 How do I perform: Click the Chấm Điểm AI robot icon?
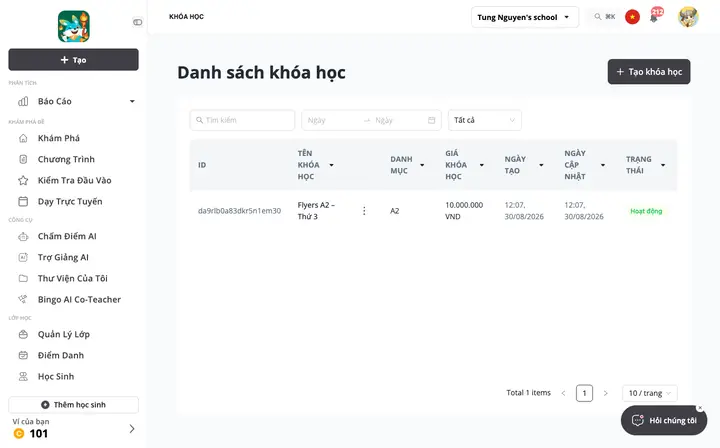click(x=23, y=236)
